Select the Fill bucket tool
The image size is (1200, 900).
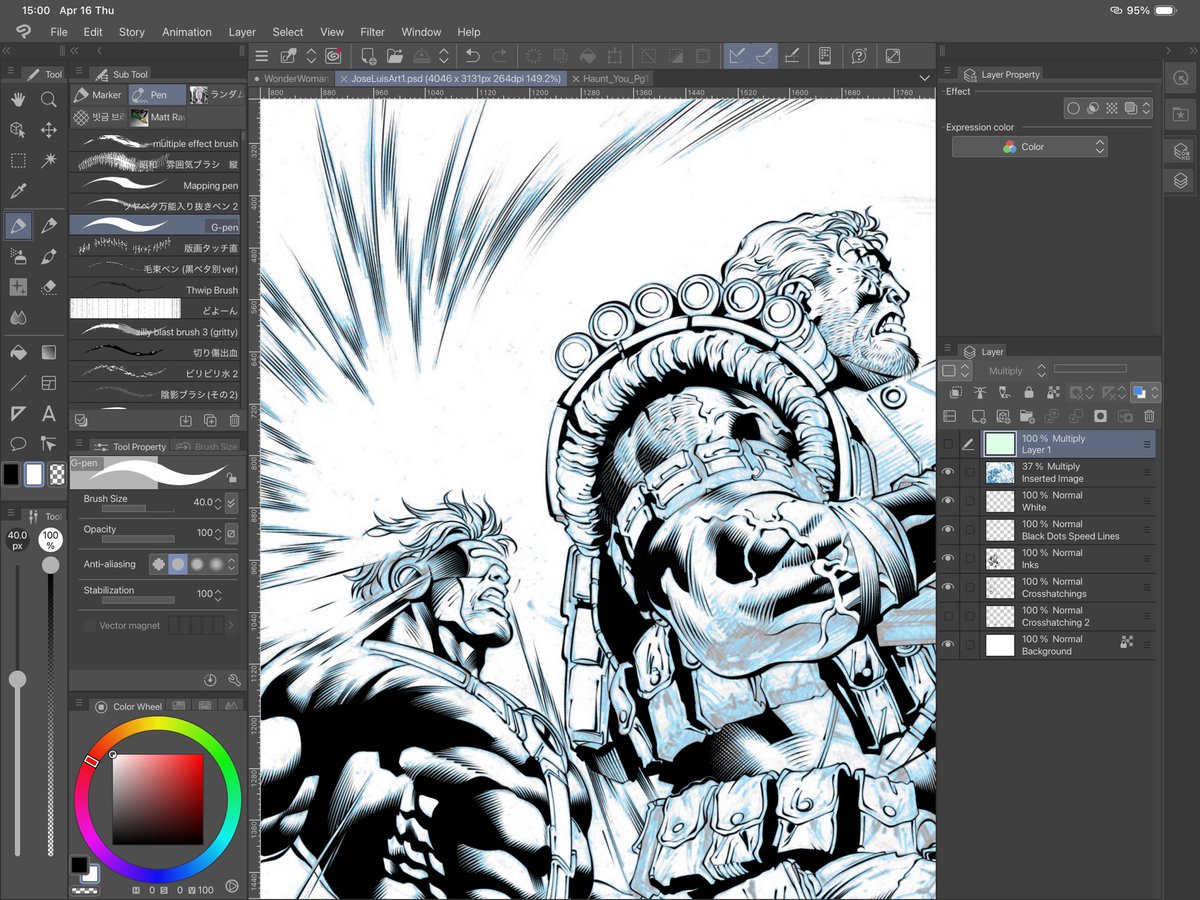pos(18,352)
